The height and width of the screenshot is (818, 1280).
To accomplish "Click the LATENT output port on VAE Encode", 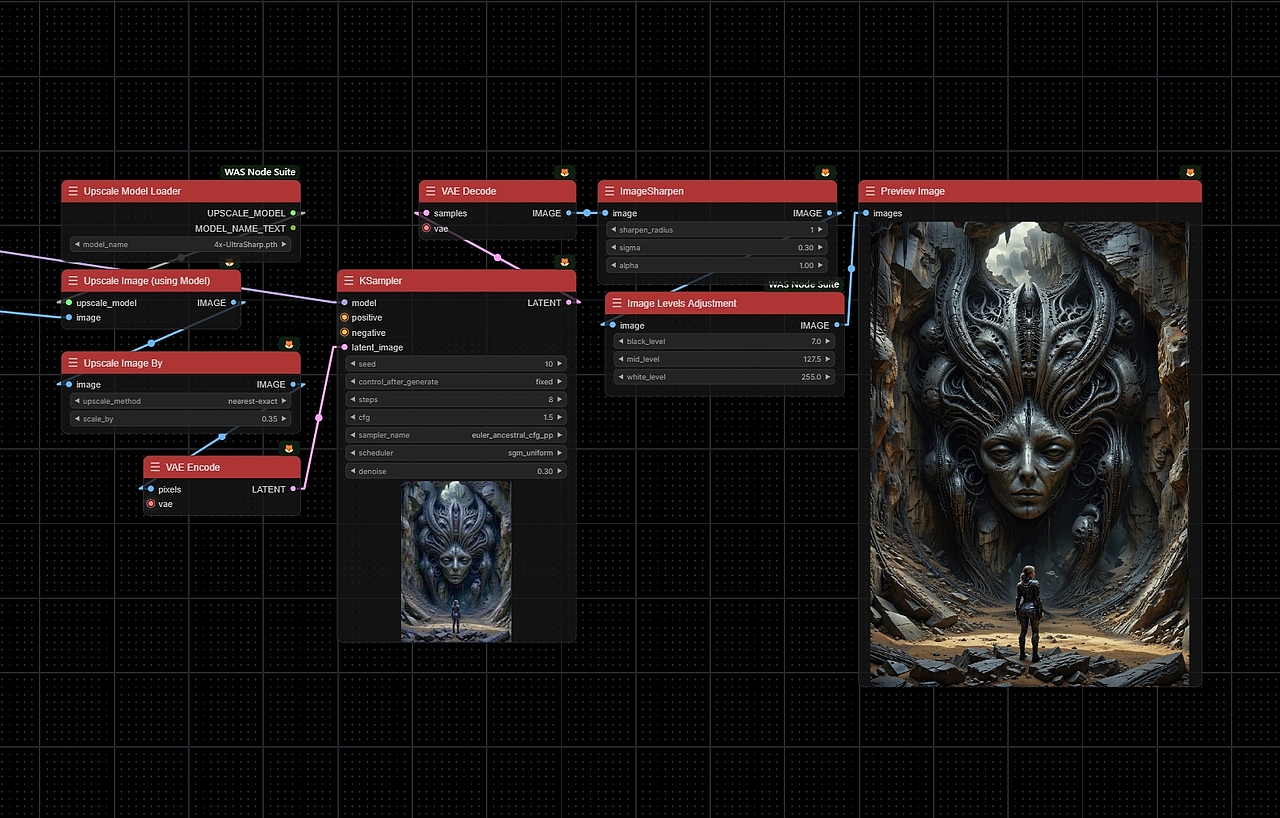I will (294, 490).
